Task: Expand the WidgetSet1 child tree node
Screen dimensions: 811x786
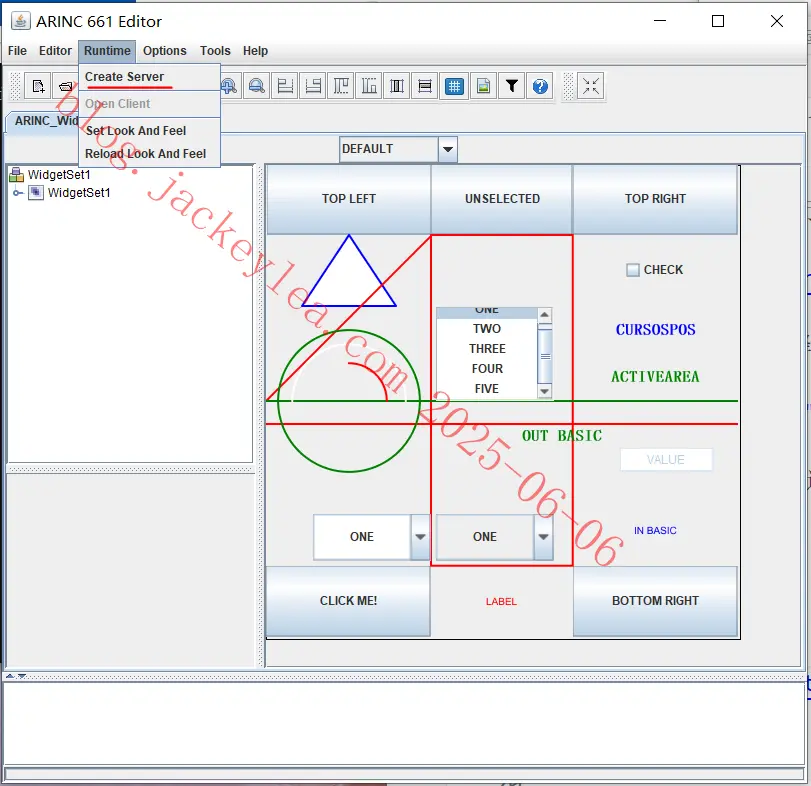Action: [x=18, y=193]
